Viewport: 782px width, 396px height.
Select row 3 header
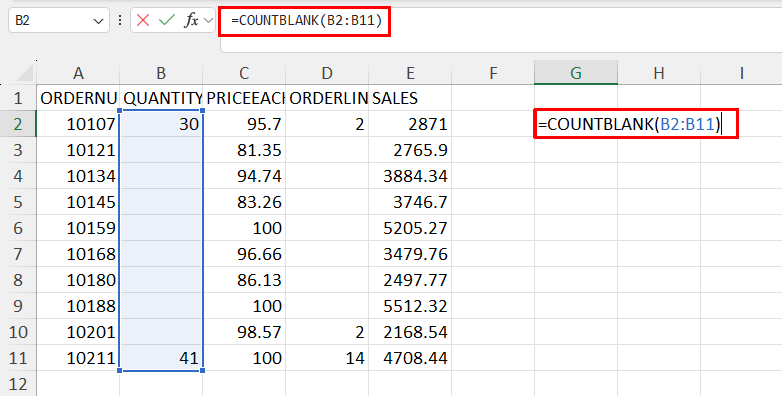click(x=18, y=150)
